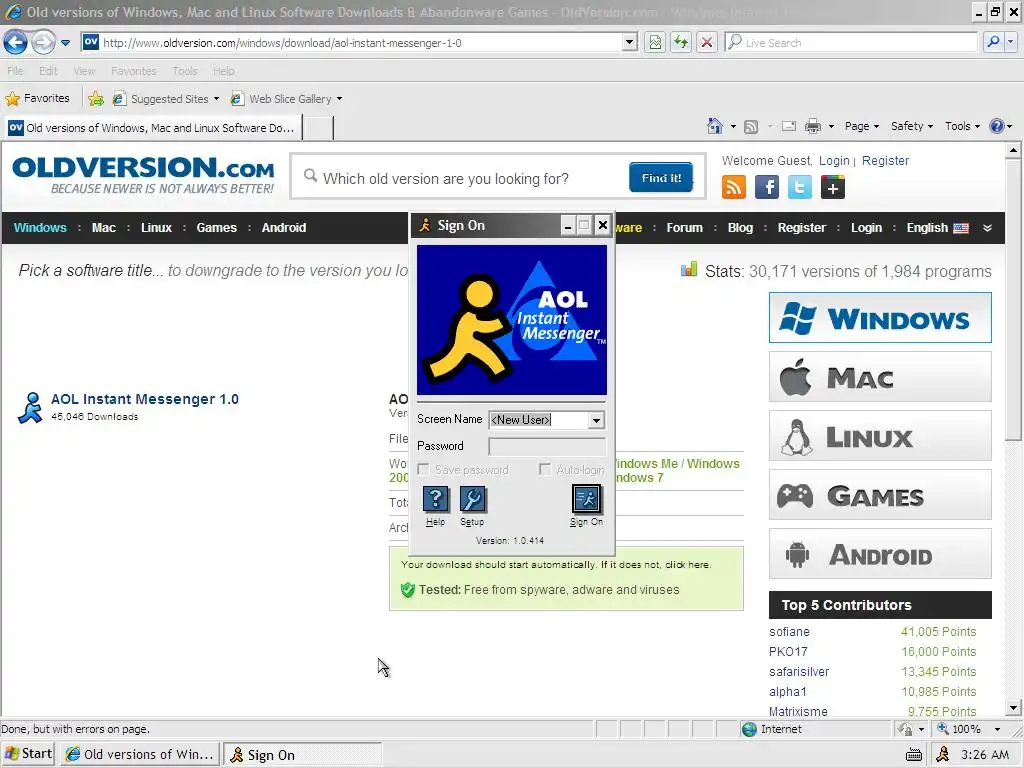
Task: Select the Old versions browser tab
Action: (x=153, y=128)
